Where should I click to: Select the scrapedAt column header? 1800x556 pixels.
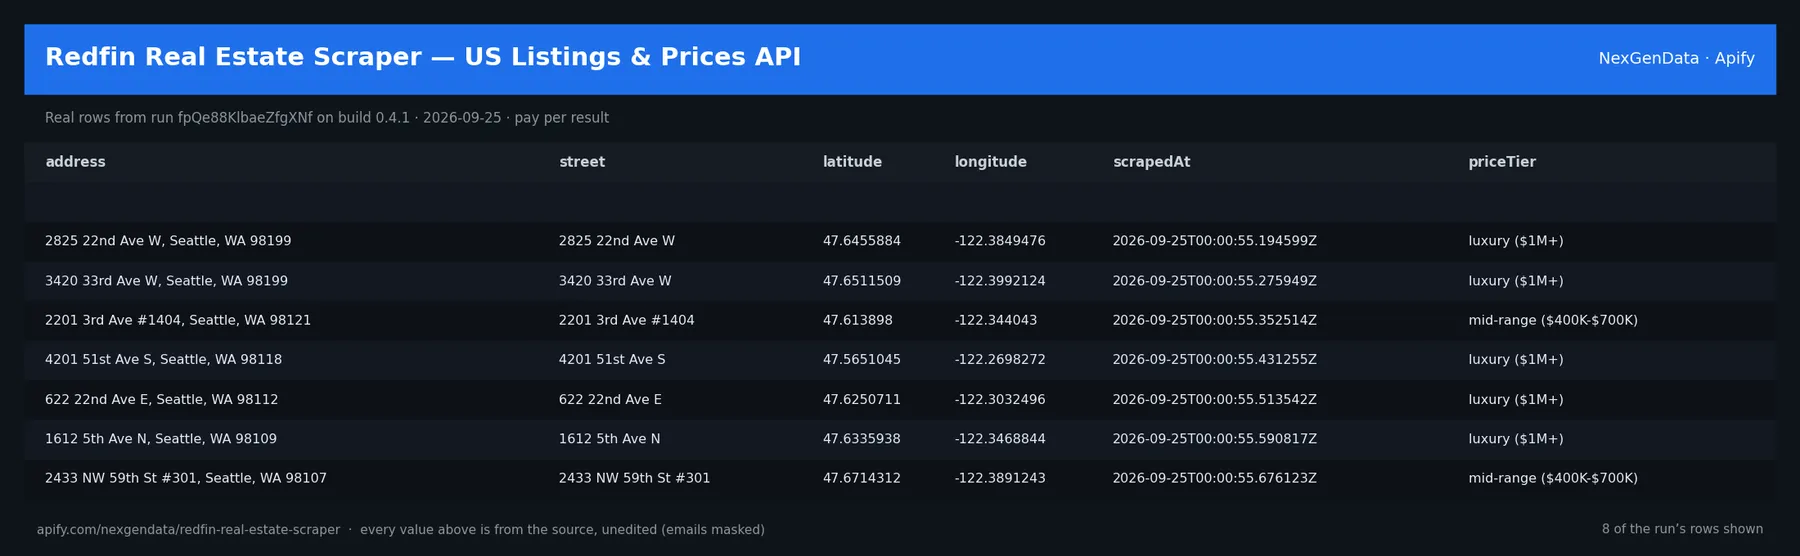point(1151,162)
